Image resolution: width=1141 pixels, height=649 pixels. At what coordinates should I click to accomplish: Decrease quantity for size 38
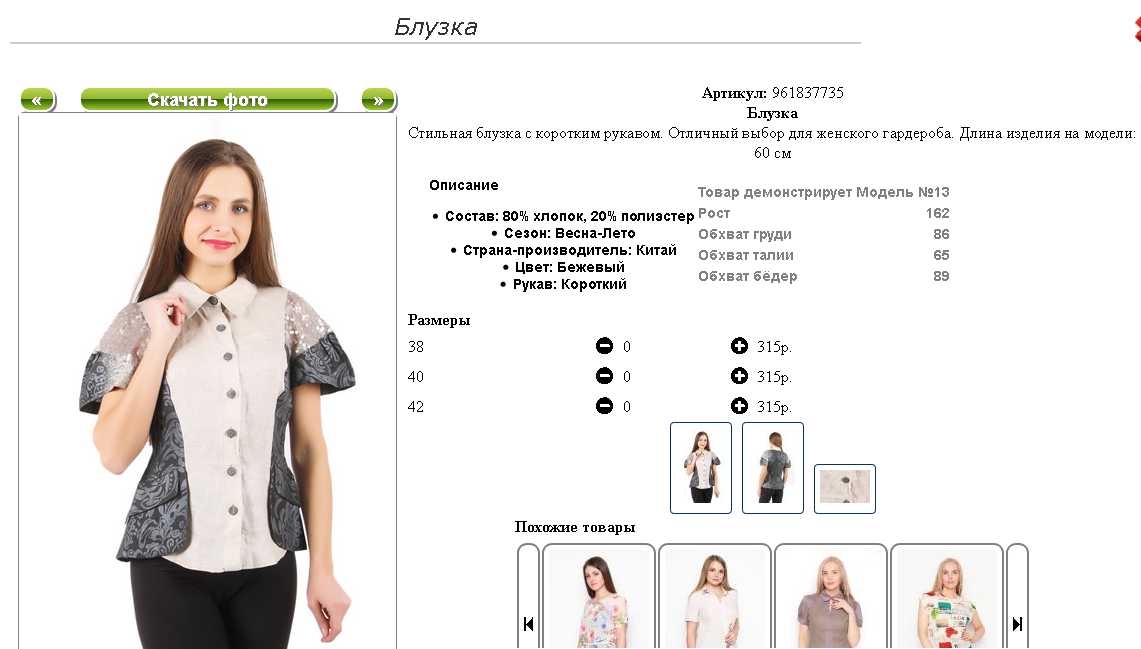[x=604, y=346]
